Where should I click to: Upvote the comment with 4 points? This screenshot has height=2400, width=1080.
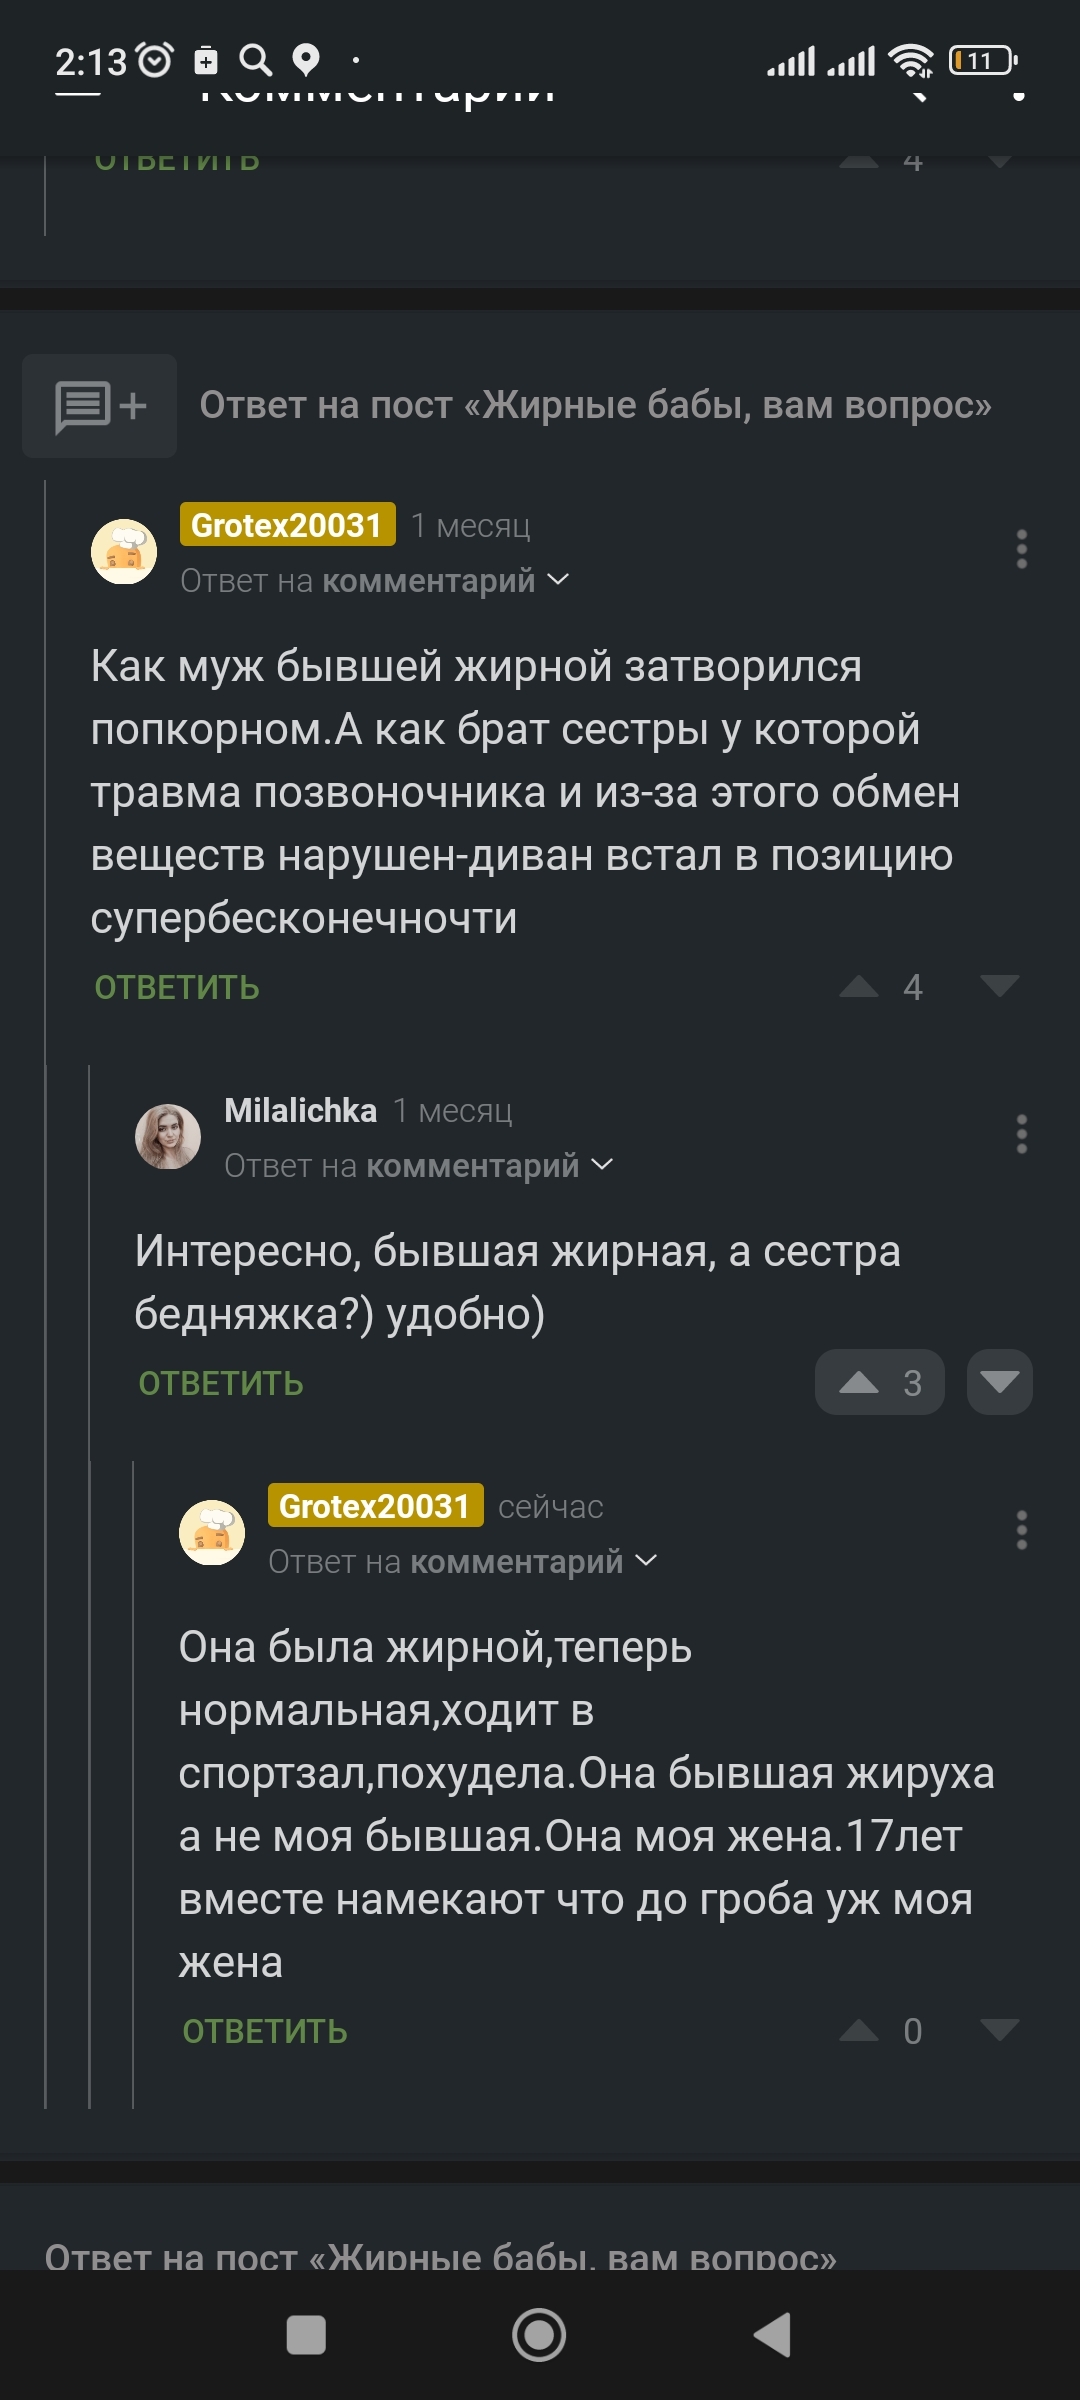click(x=859, y=988)
